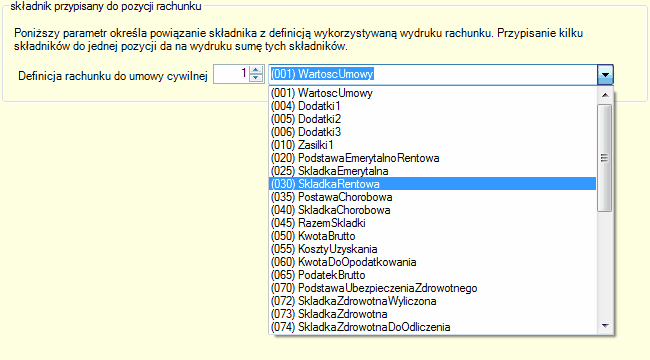Select the highlighted (030) SkladkaRentowa entry
650x360 pixels.
point(432,184)
